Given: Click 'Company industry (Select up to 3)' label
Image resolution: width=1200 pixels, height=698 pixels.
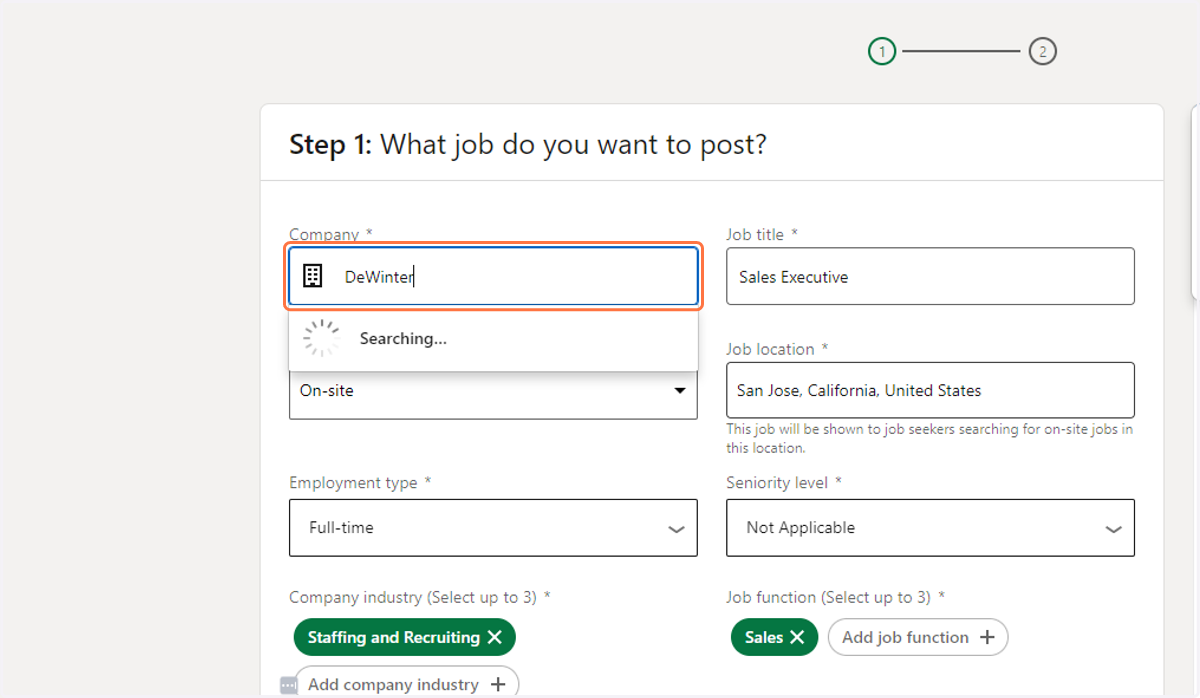Looking at the screenshot, I should point(420,598).
